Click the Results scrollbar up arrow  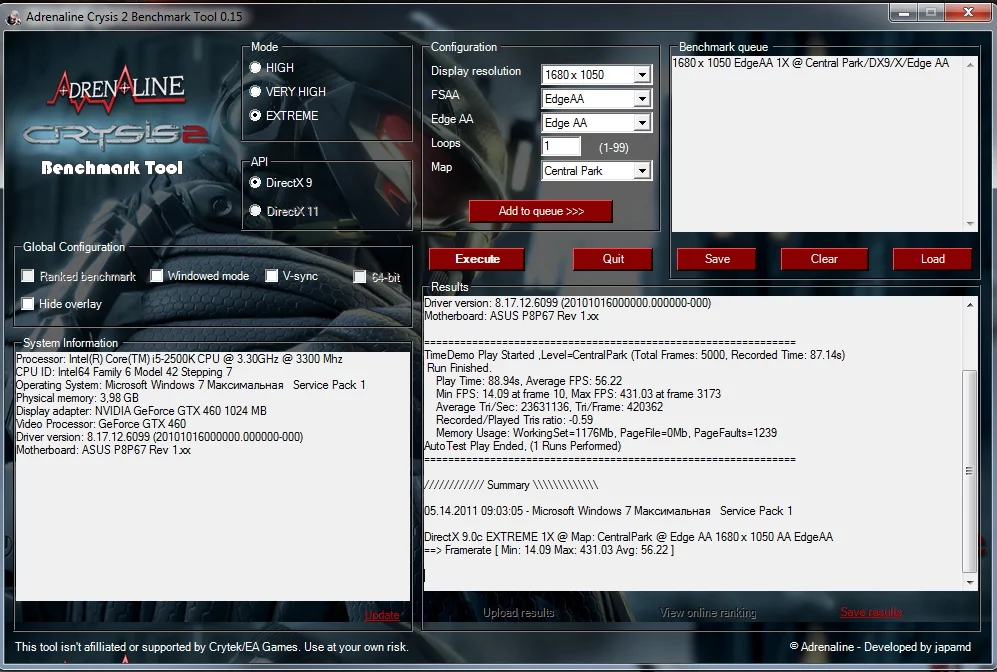pos(970,305)
